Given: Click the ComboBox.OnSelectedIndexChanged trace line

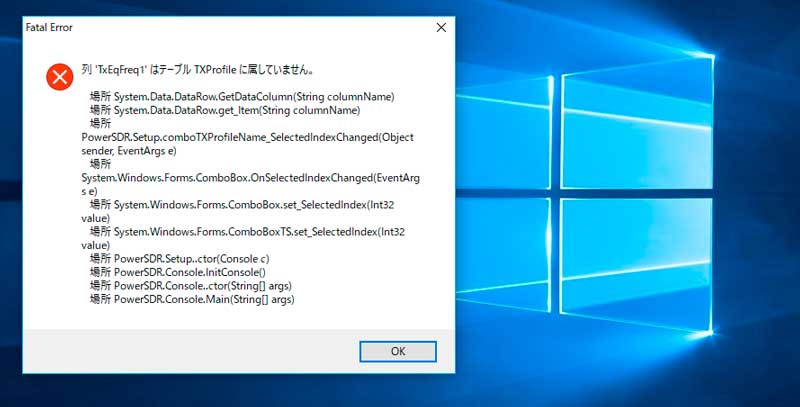Looking at the screenshot, I should pyautogui.click(x=250, y=177).
